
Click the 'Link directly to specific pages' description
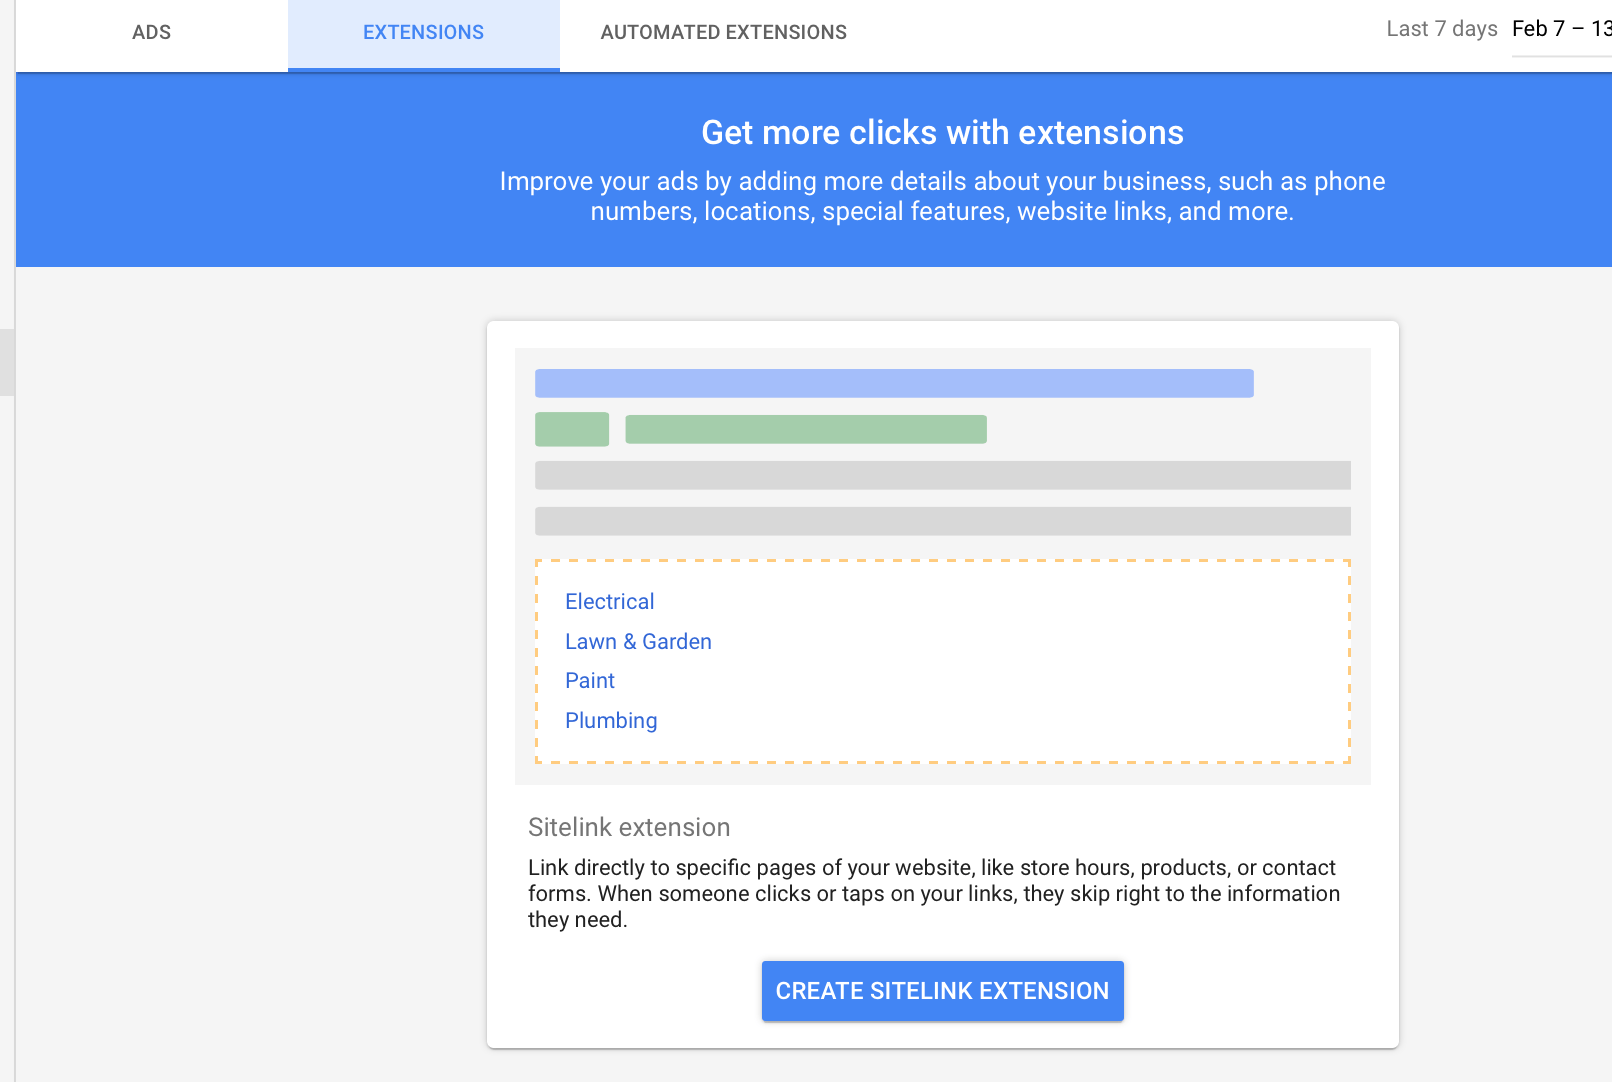[934, 894]
